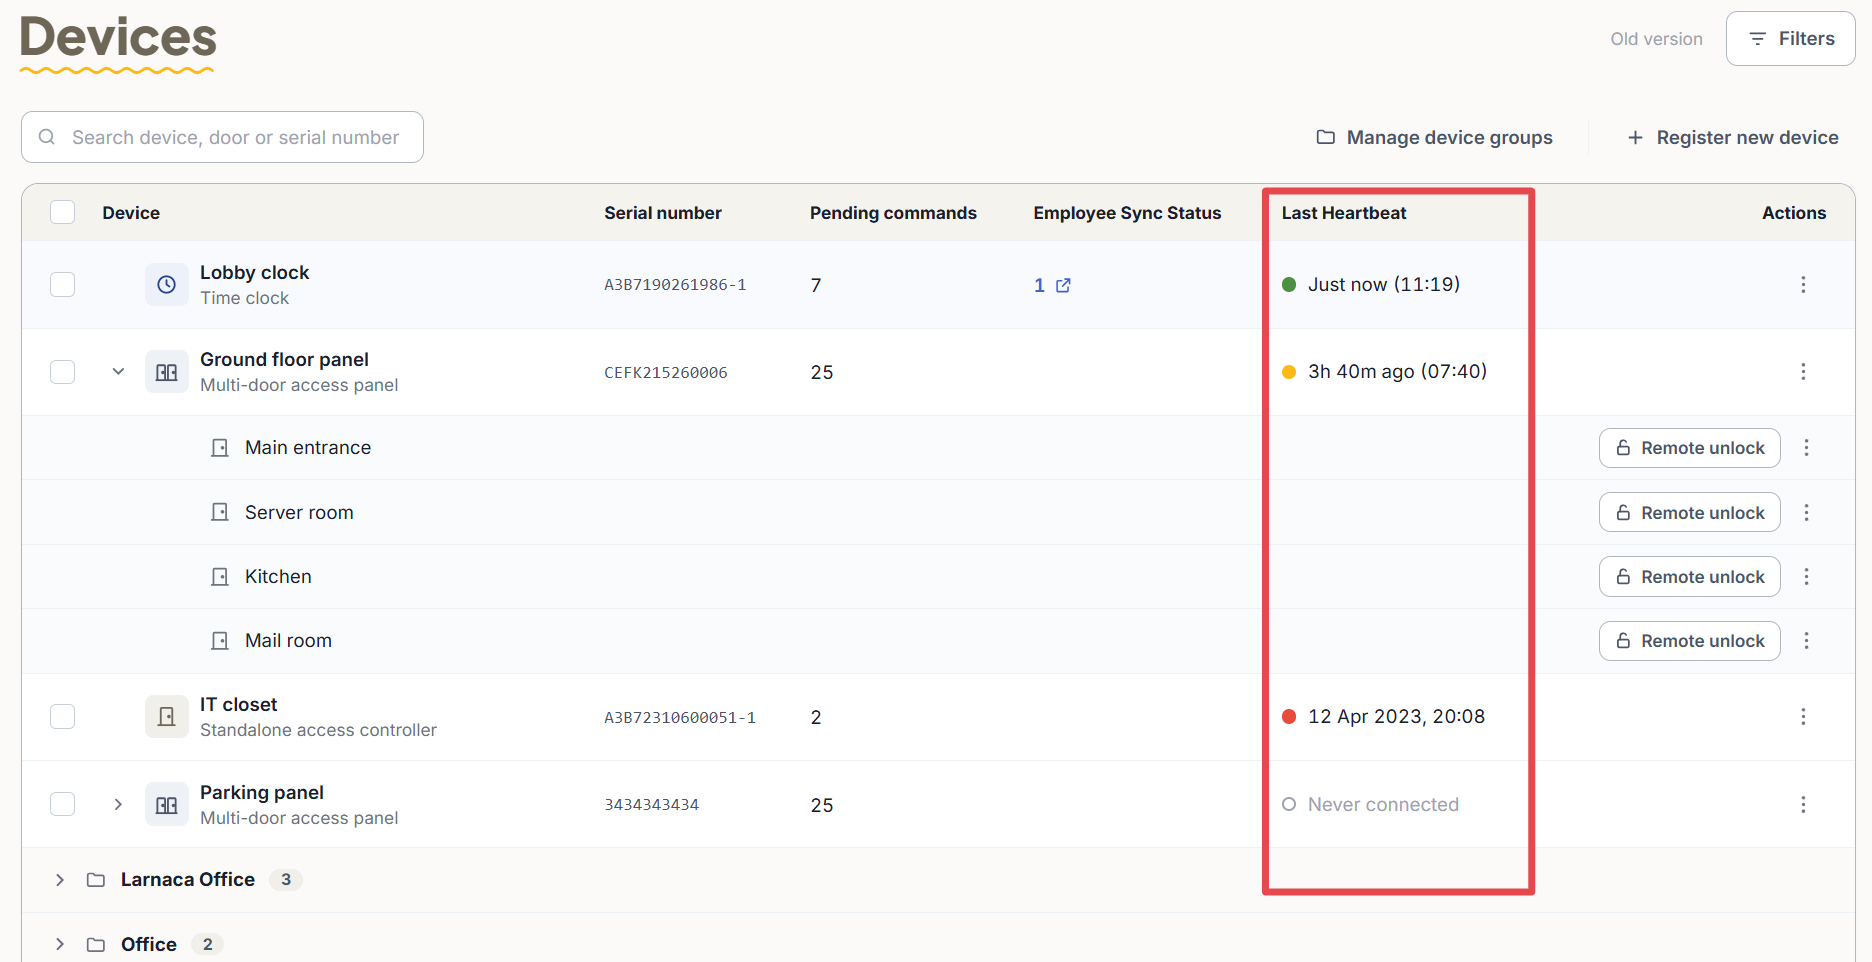
Task: Expand the Parking panel doors
Action: click(x=118, y=805)
